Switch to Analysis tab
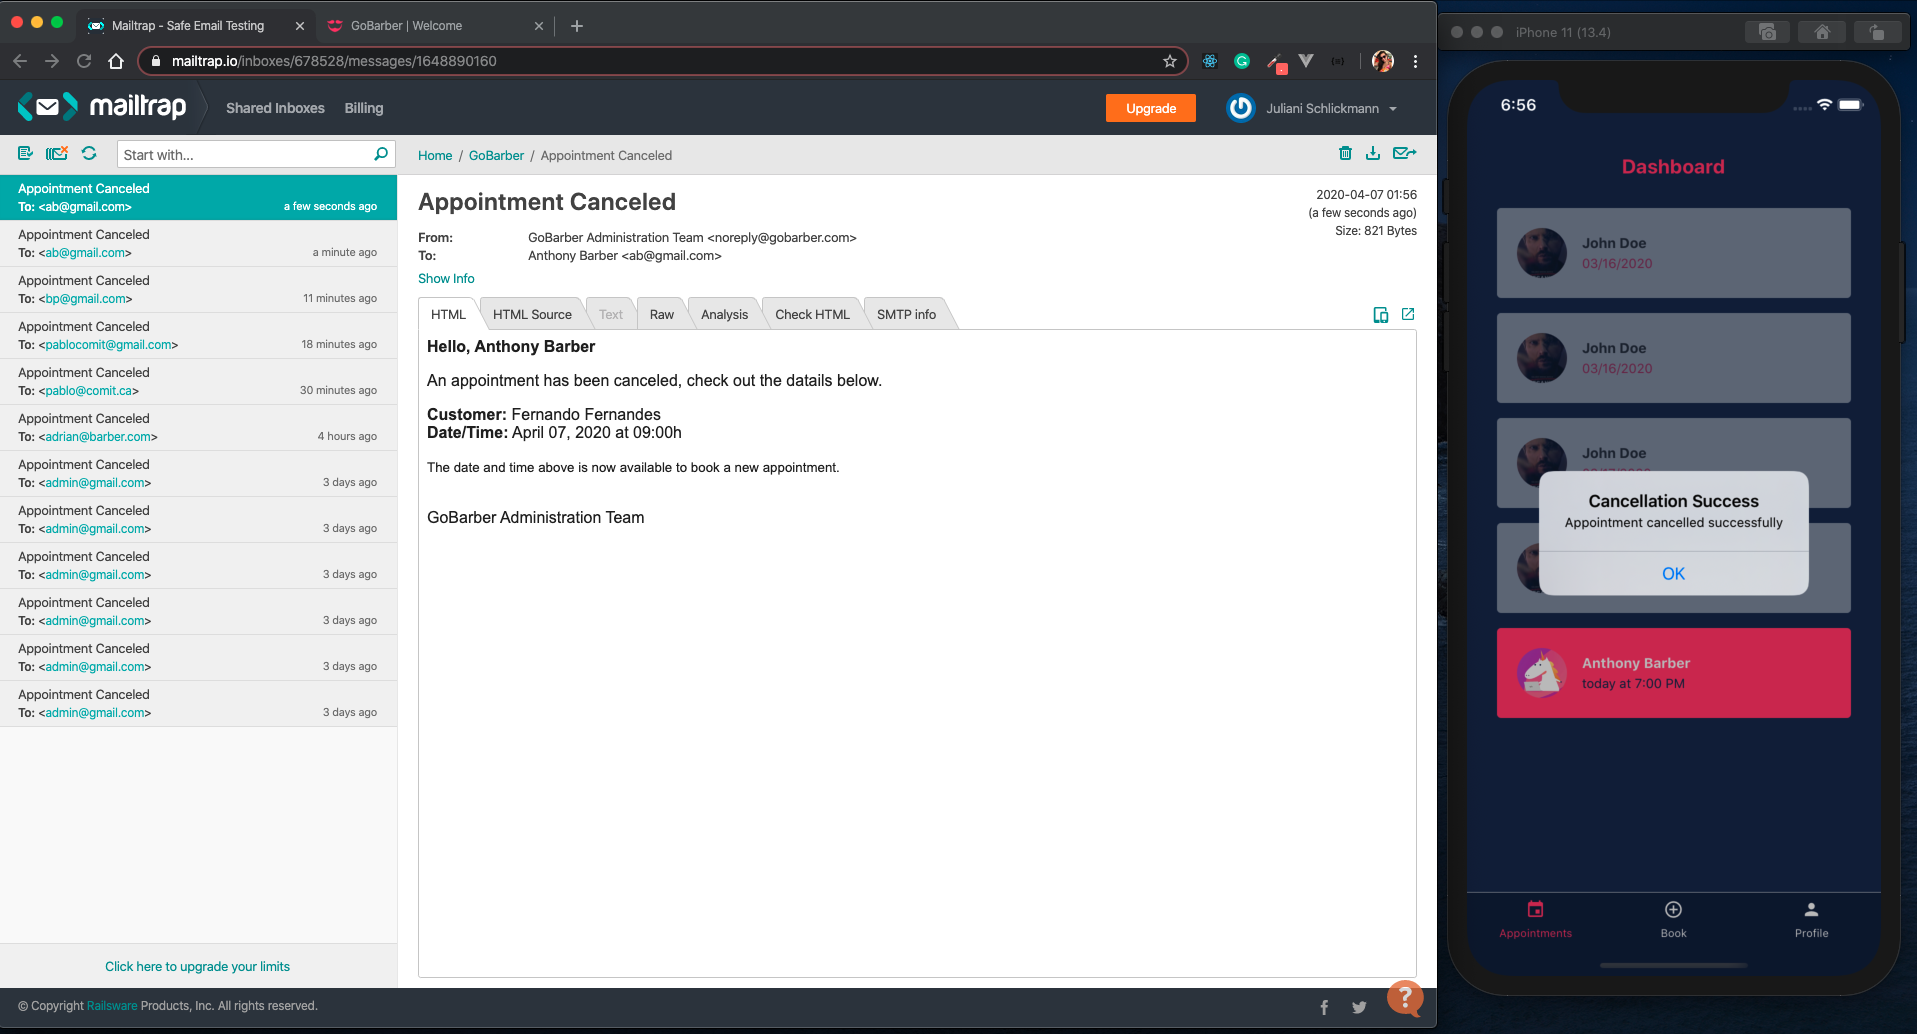The height and width of the screenshot is (1034, 1917). pyautogui.click(x=724, y=314)
